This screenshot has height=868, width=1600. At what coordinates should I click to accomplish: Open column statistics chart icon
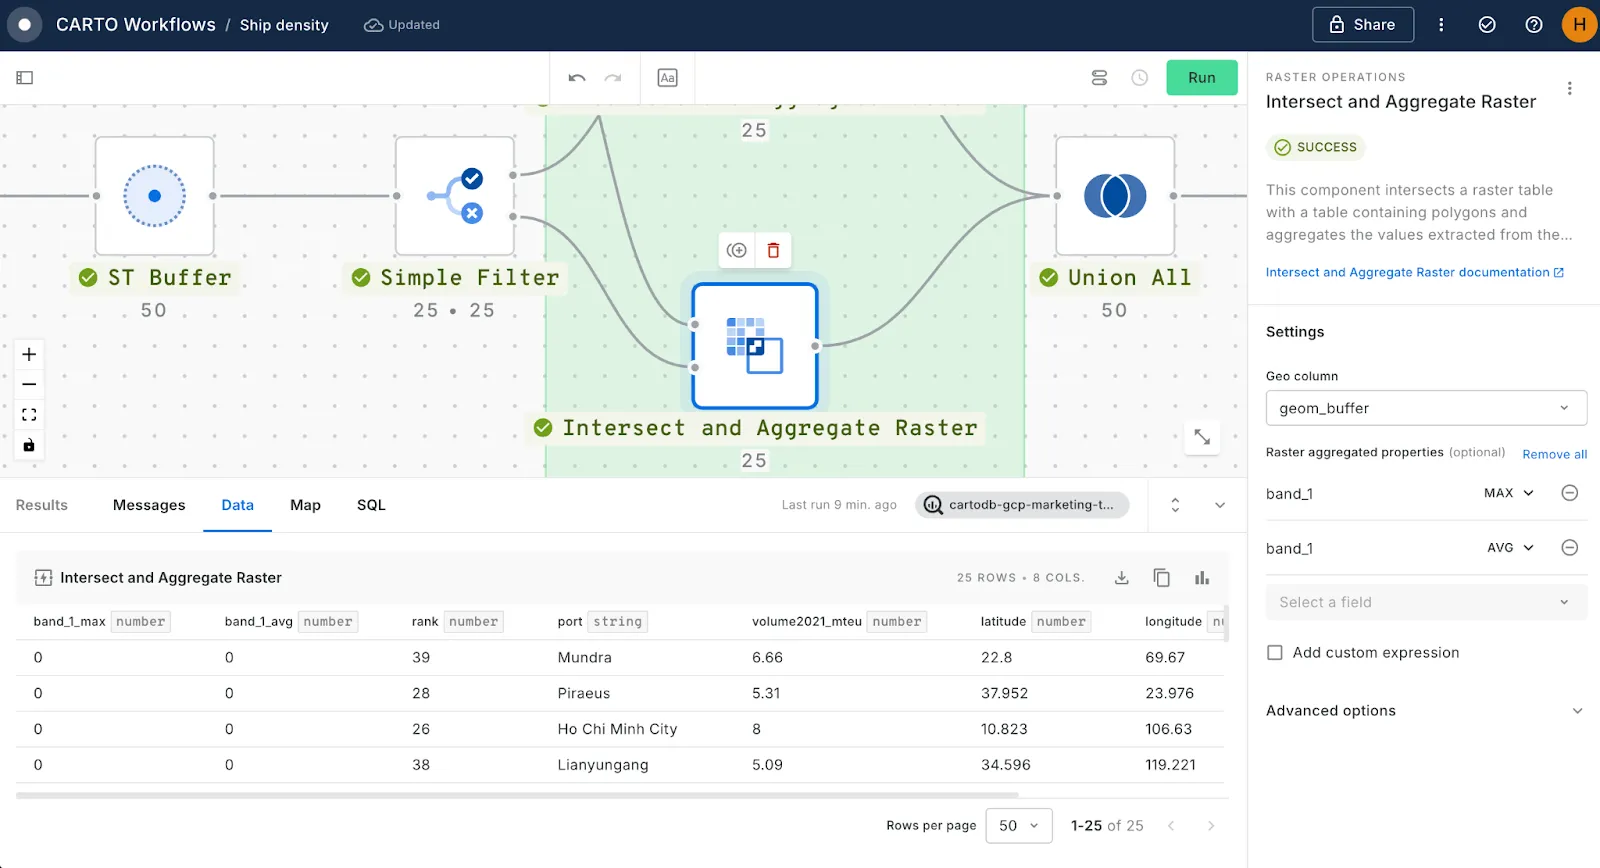1201,578
